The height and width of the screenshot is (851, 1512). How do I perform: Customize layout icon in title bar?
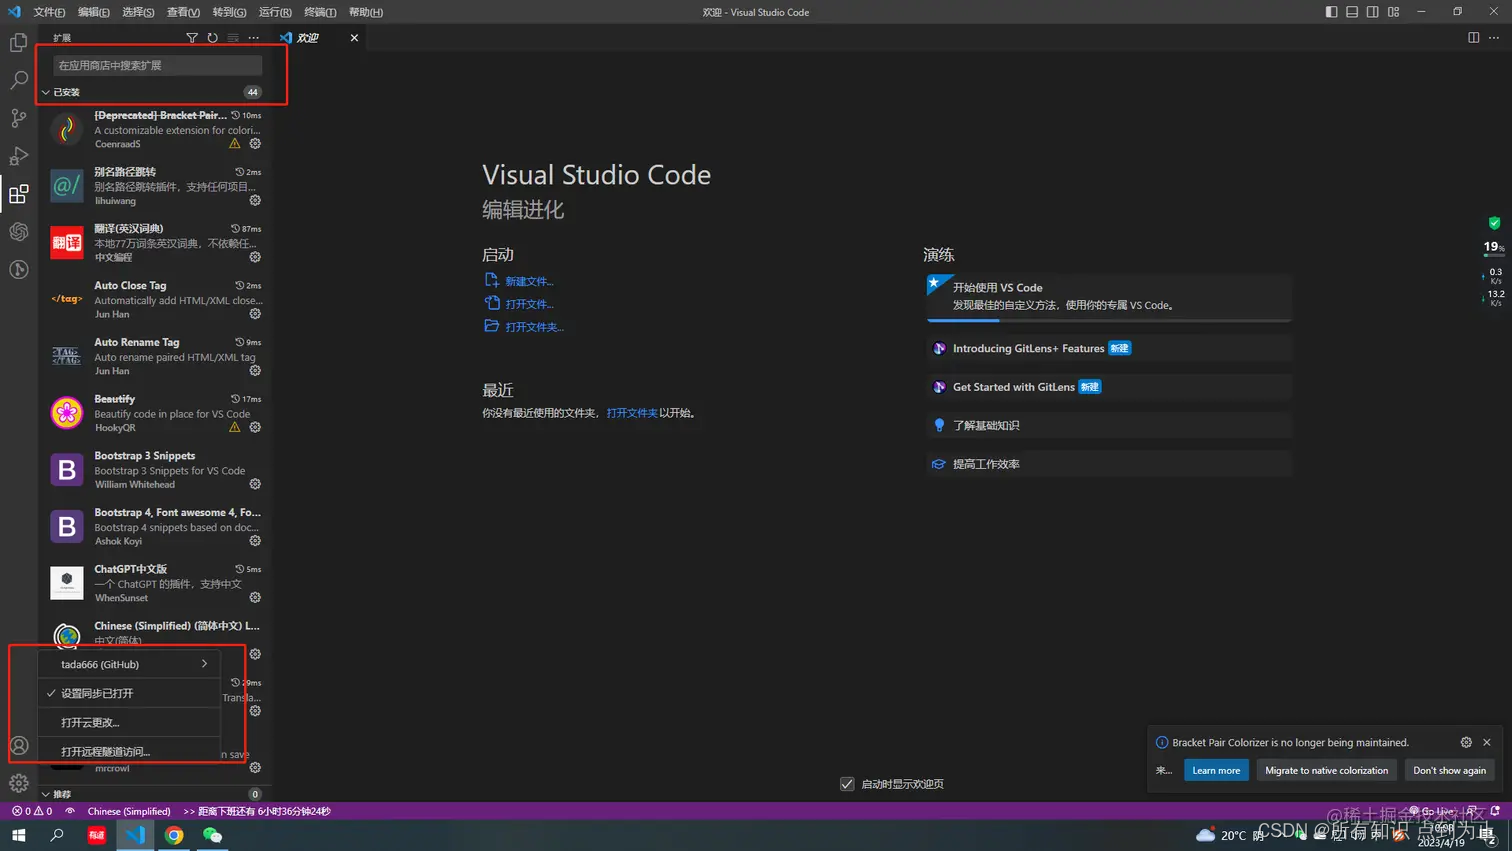[x=1394, y=12]
